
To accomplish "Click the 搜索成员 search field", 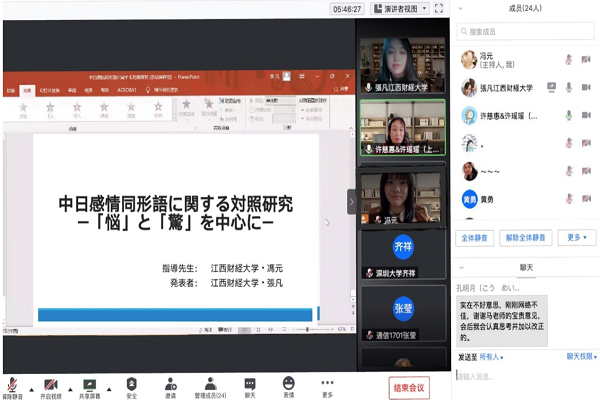I will click(x=525, y=32).
